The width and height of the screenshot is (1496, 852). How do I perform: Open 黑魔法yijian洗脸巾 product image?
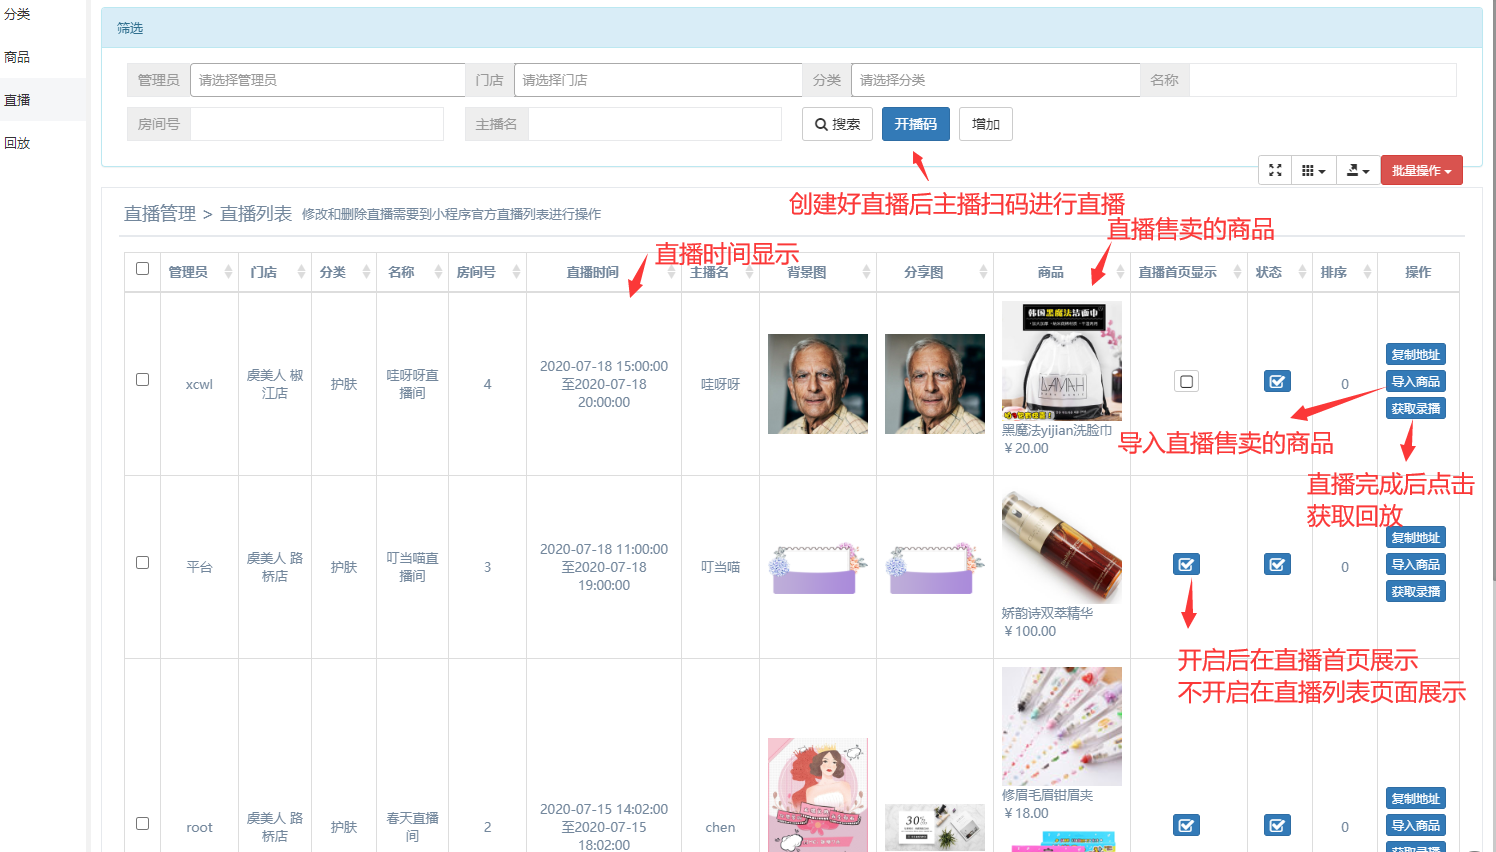[1062, 361]
